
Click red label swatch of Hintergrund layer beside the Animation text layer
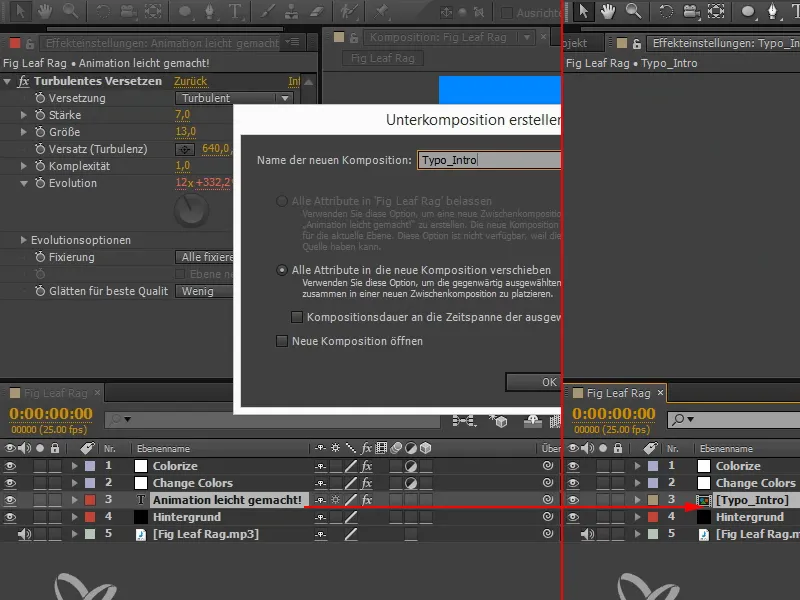(90, 517)
